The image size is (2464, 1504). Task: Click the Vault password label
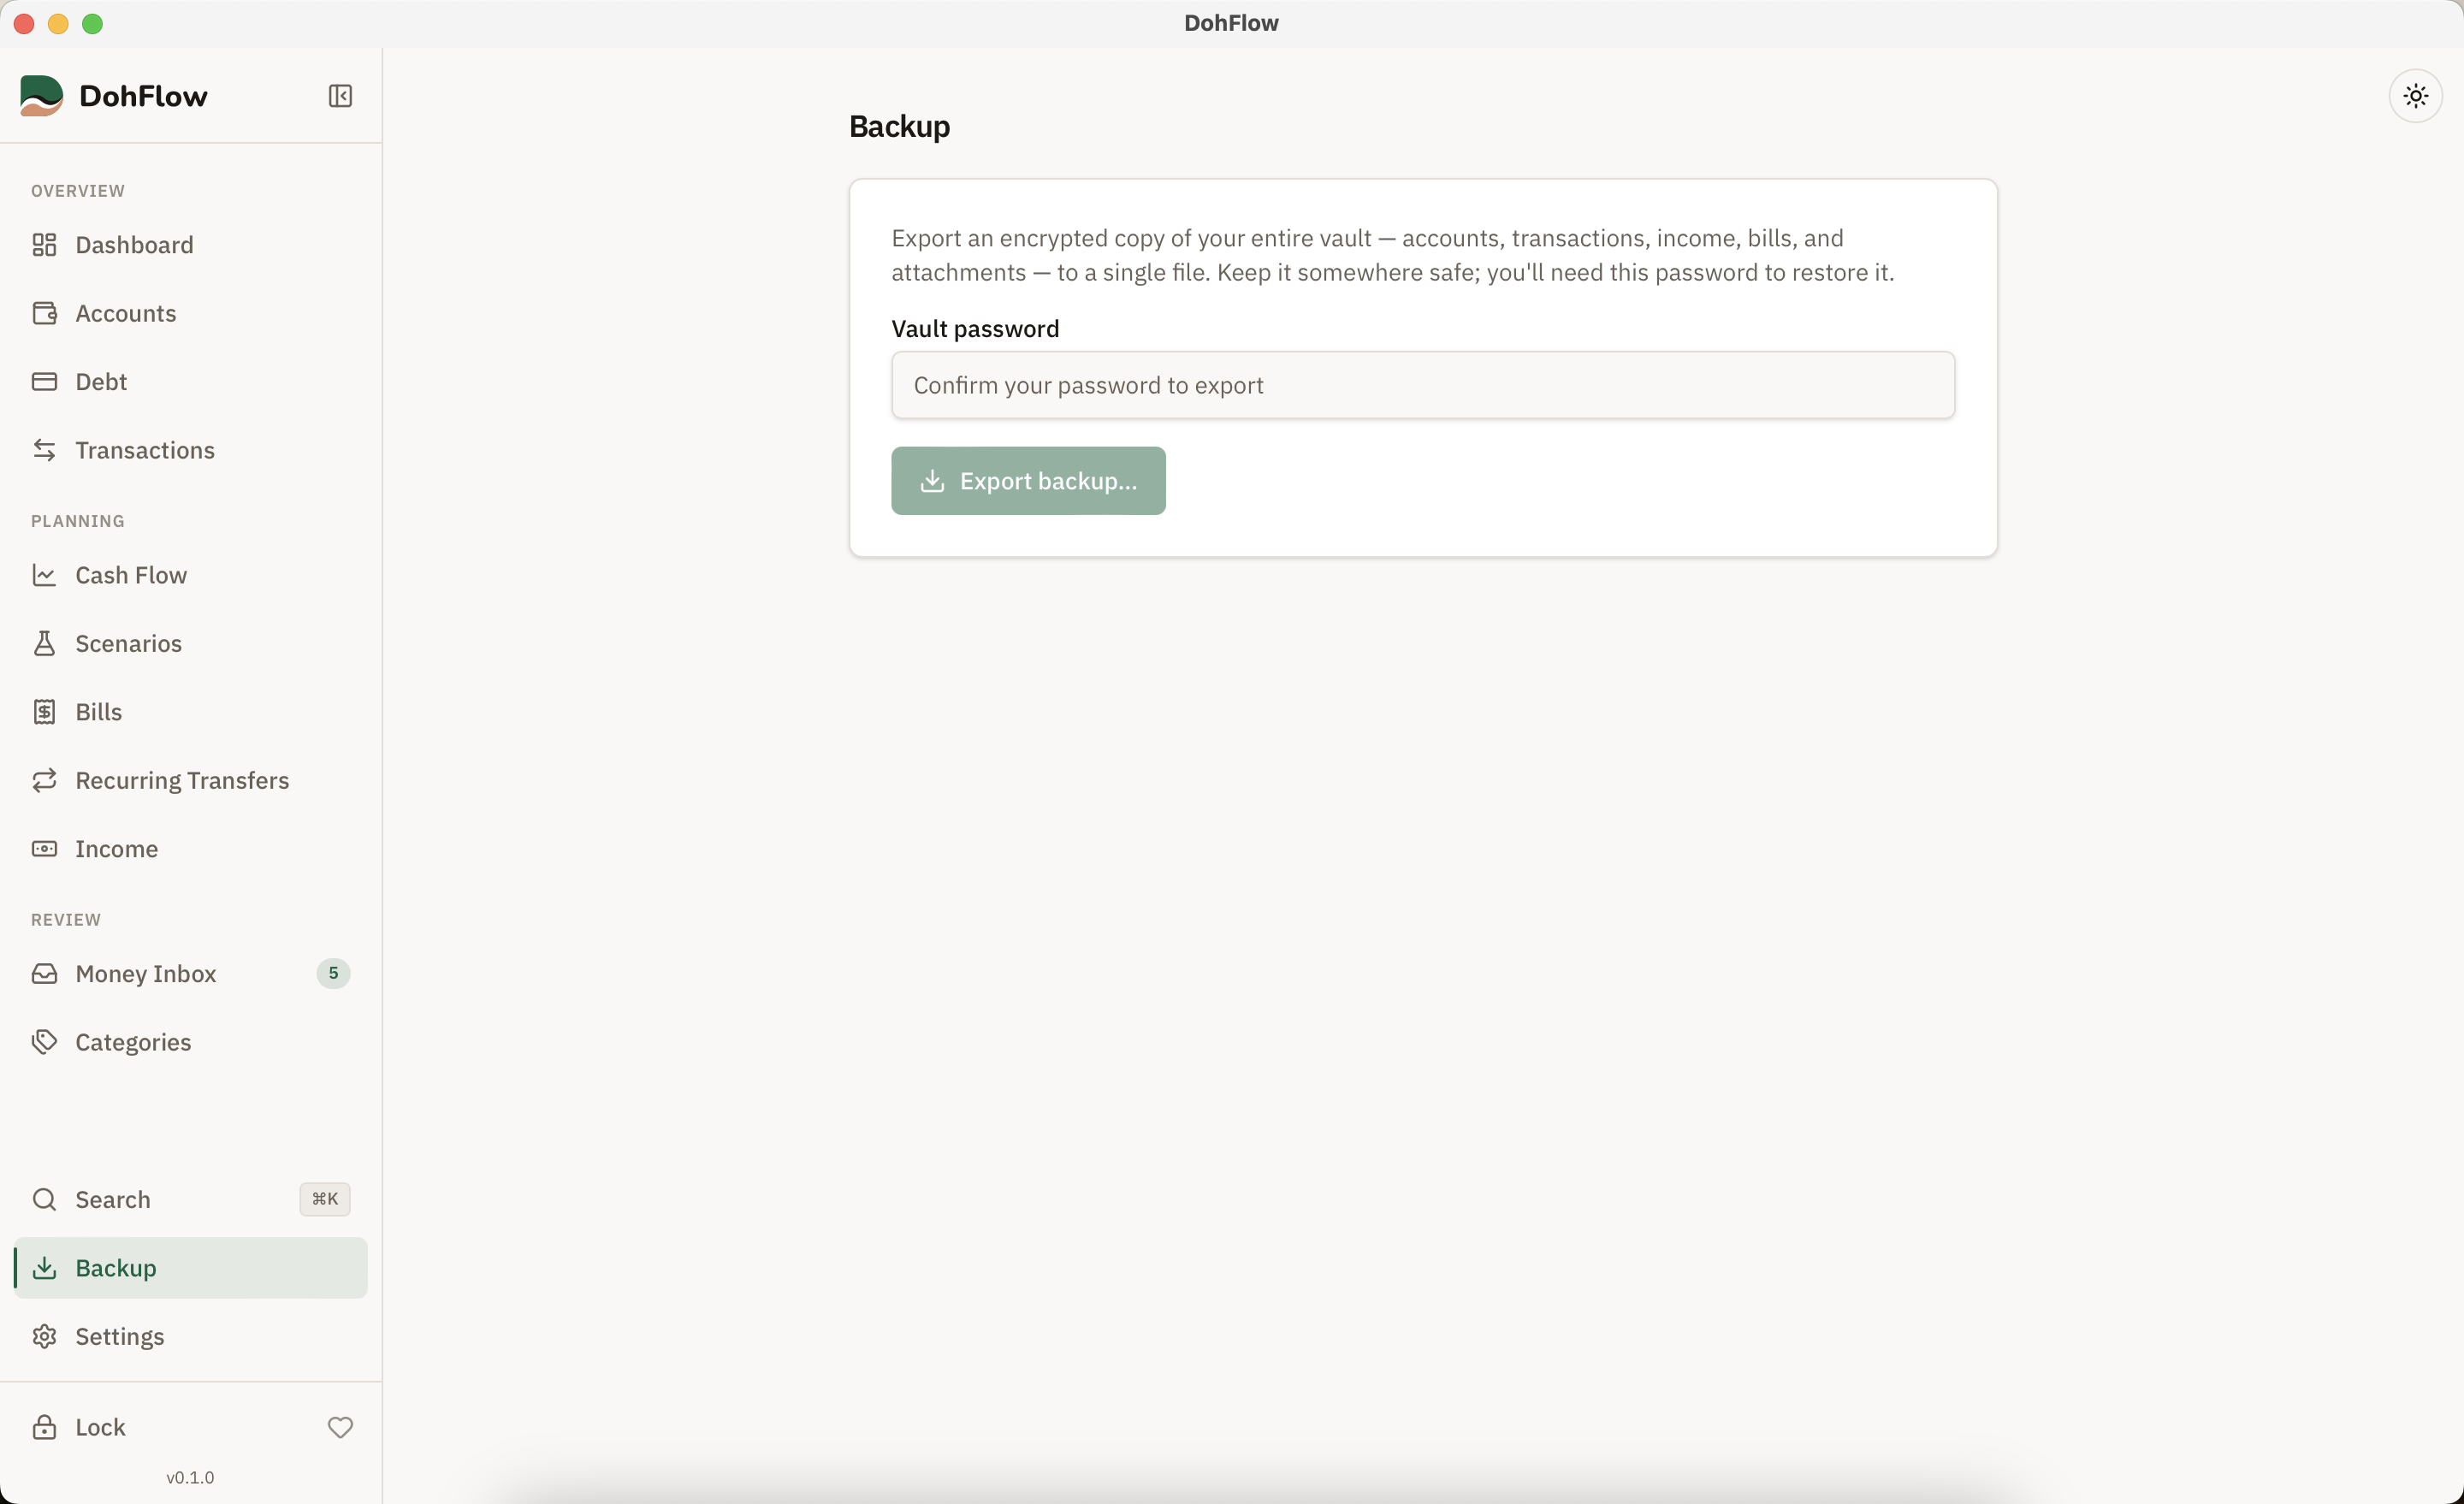(x=975, y=329)
